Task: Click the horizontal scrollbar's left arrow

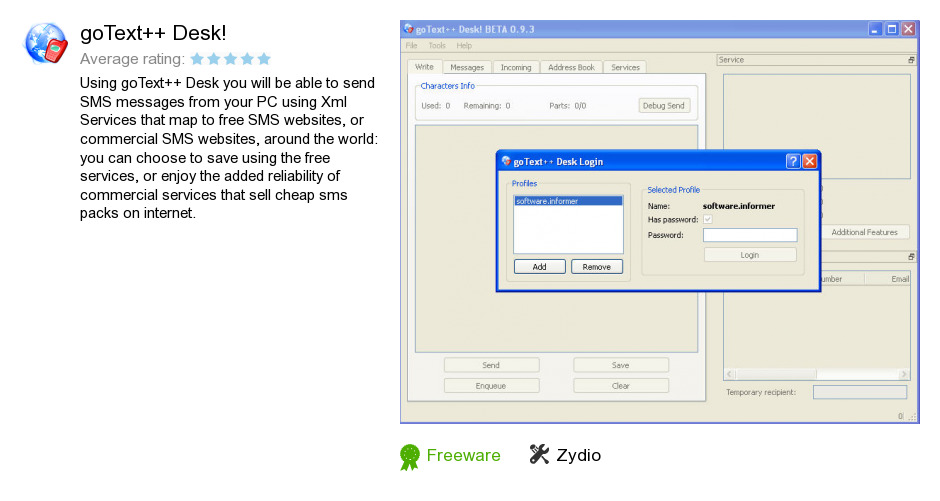Action: (x=730, y=374)
